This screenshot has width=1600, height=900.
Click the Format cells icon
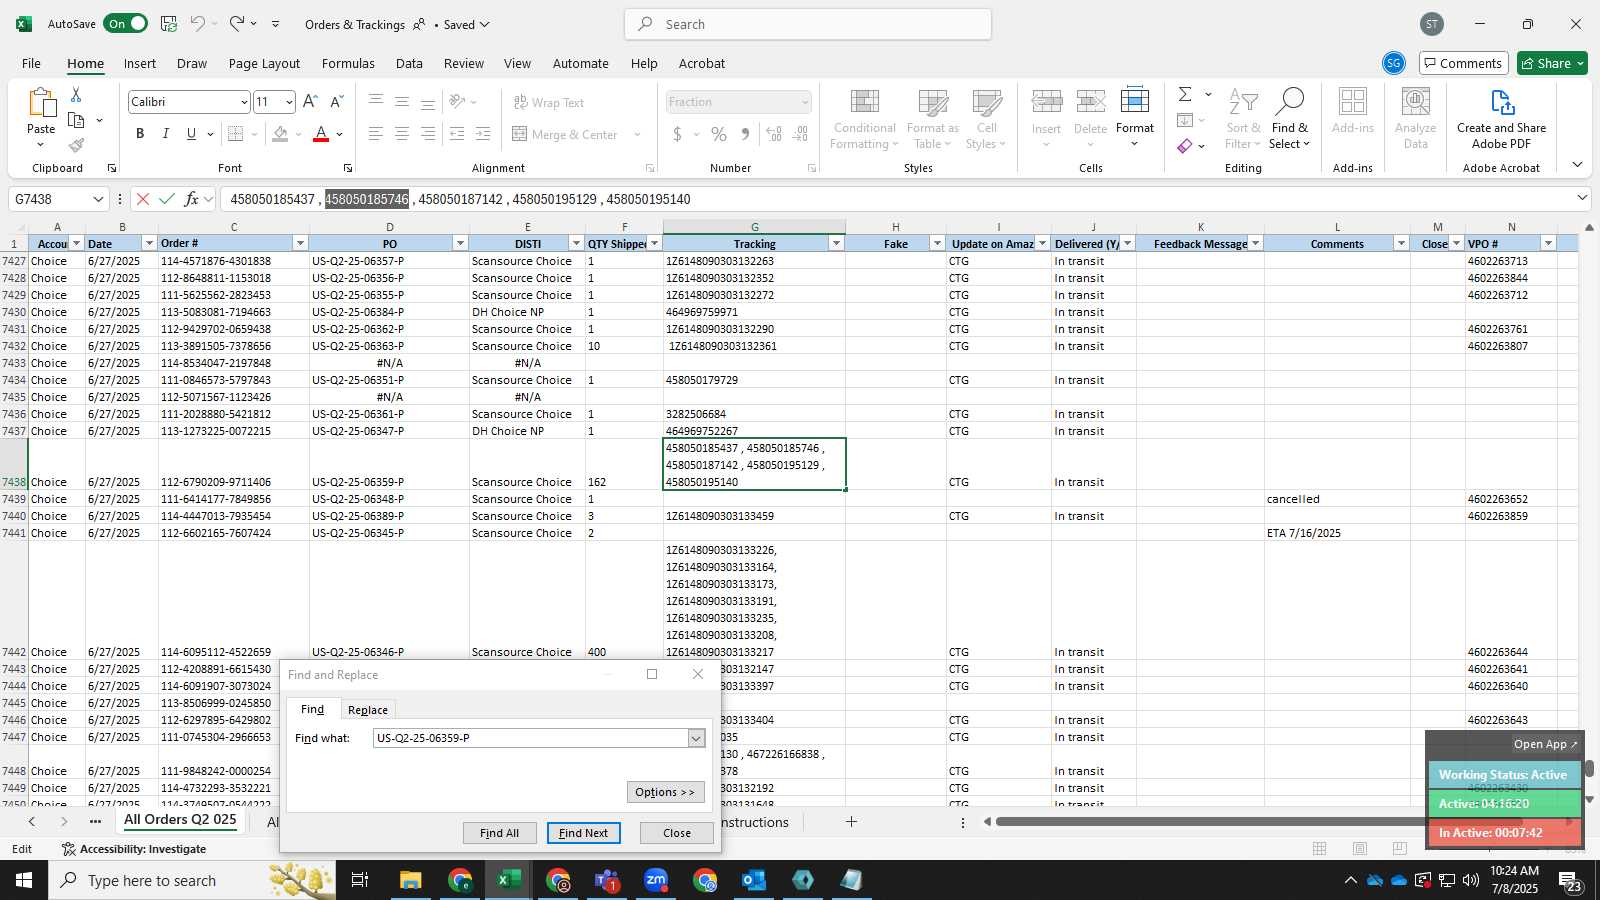click(1135, 118)
